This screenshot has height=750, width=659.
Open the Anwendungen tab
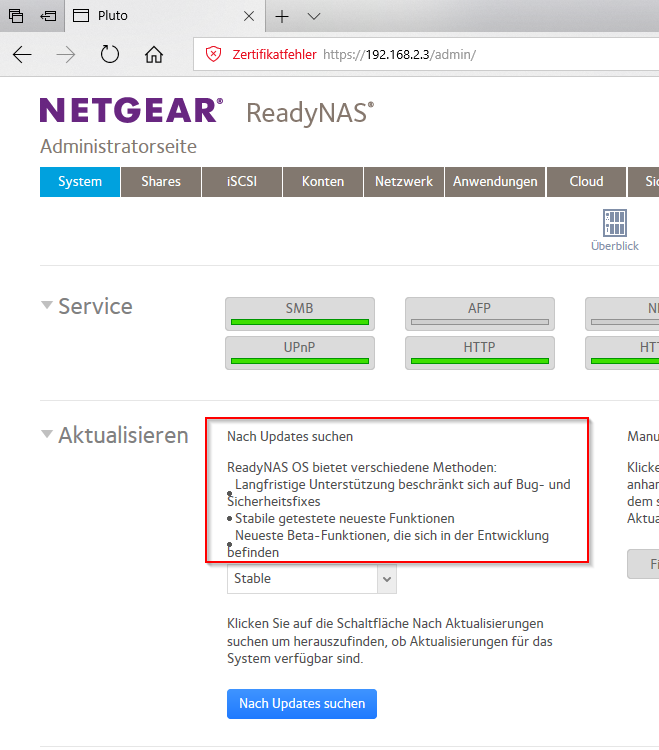pos(495,182)
